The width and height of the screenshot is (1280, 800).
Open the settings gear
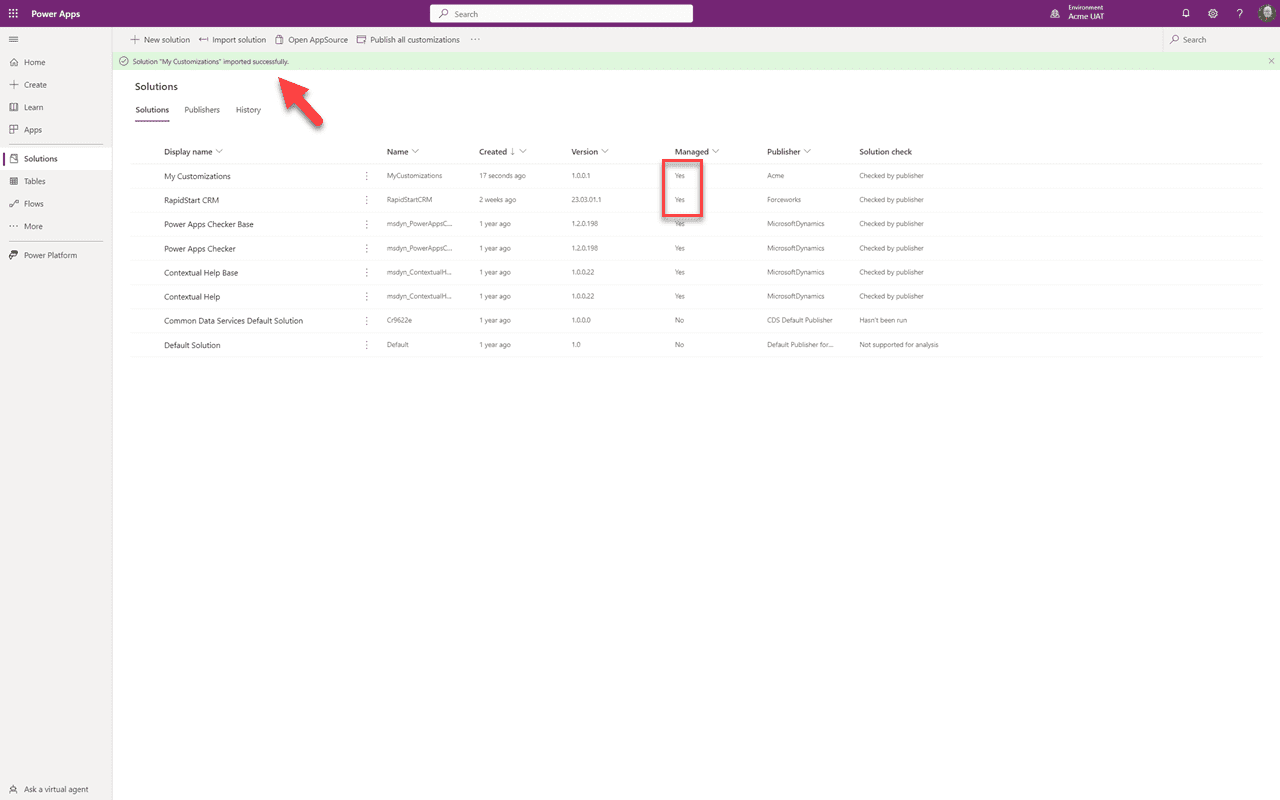point(1212,13)
